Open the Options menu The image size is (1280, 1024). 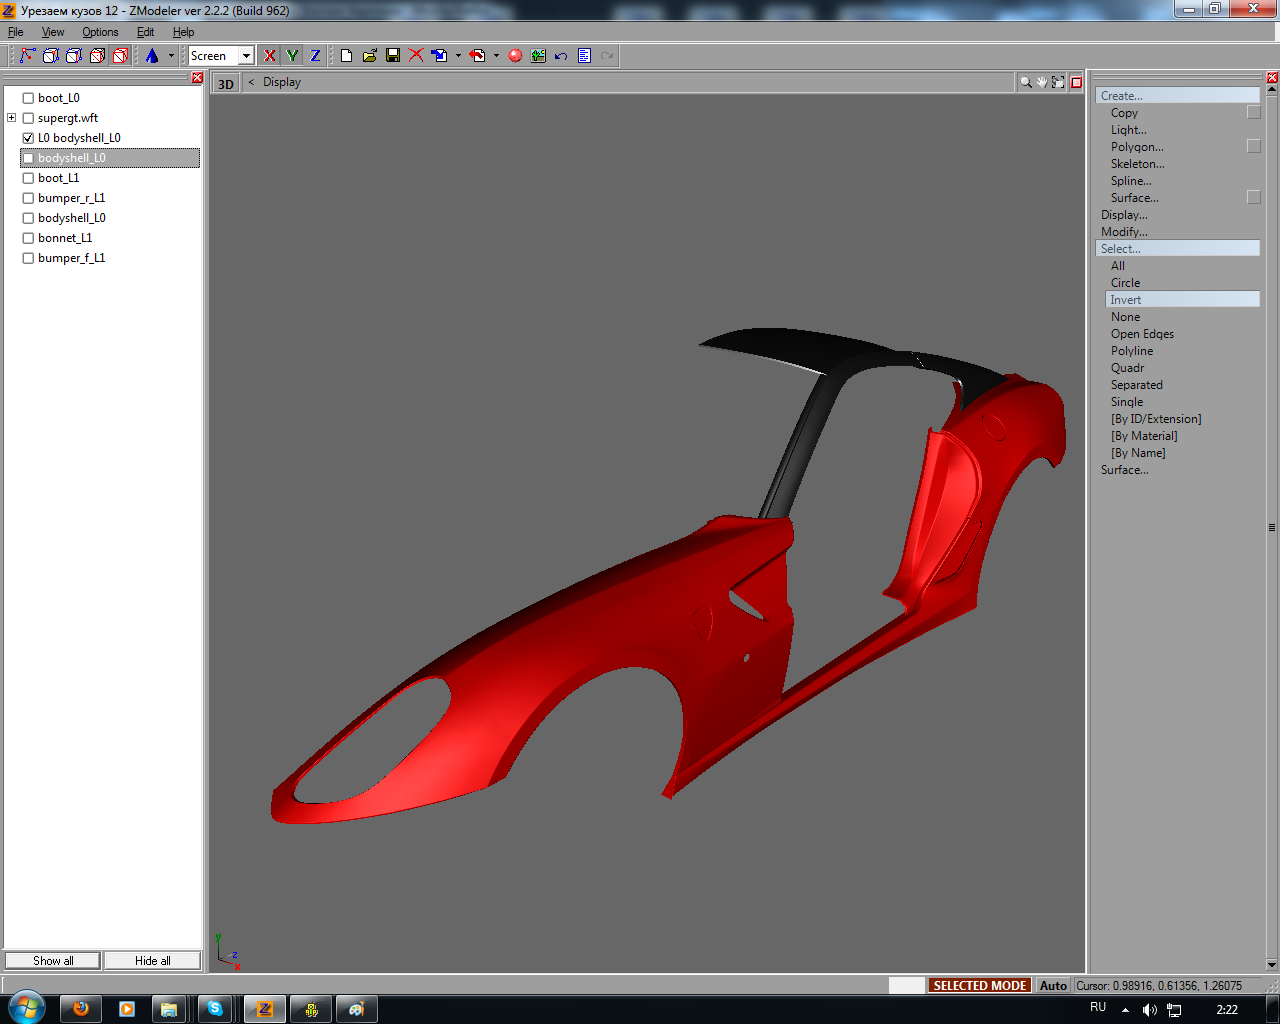pyautogui.click(x=100, y=32)
